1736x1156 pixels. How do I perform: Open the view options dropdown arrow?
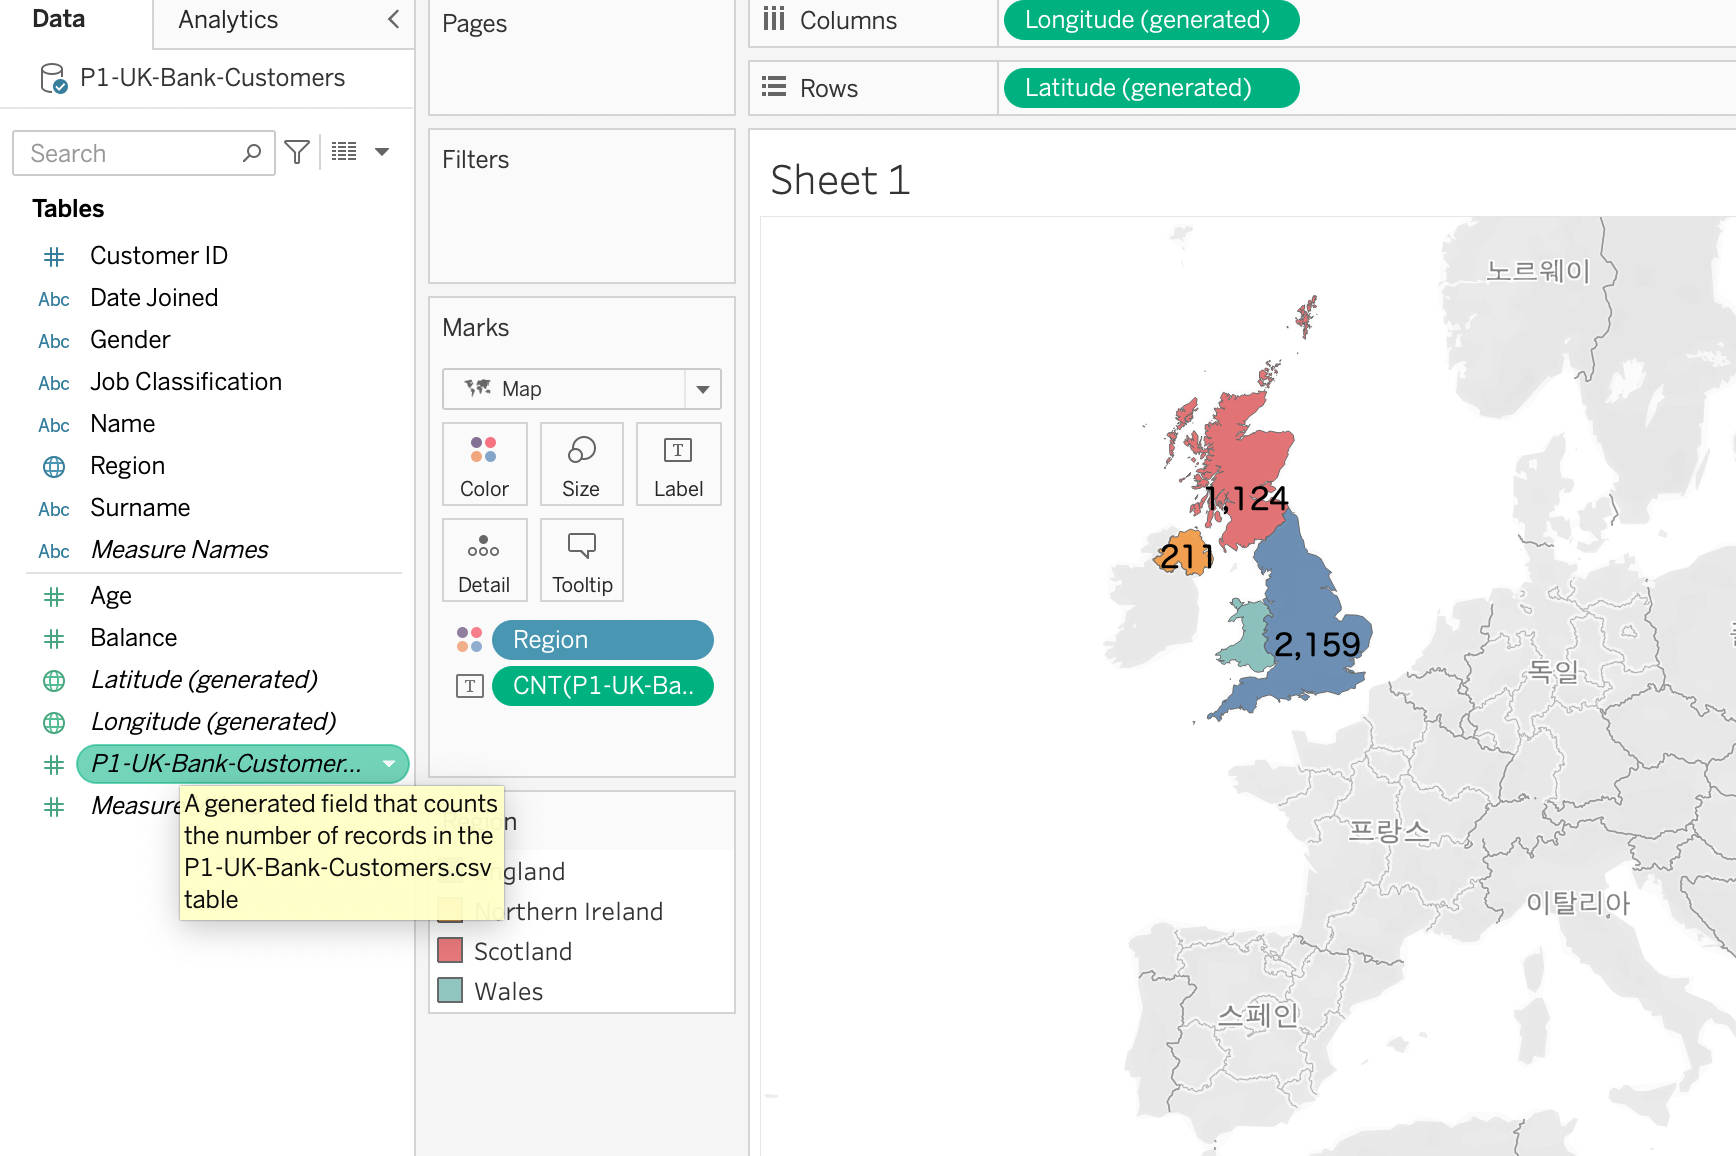point(382,152)
